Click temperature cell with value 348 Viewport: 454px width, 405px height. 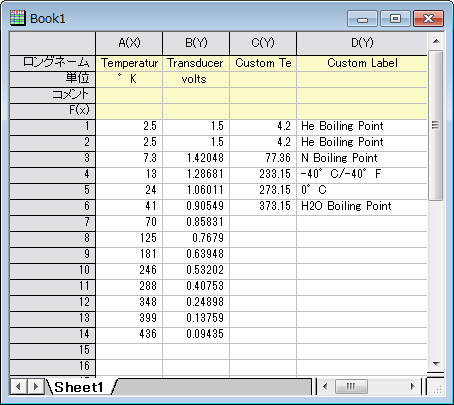pos(129,303)
